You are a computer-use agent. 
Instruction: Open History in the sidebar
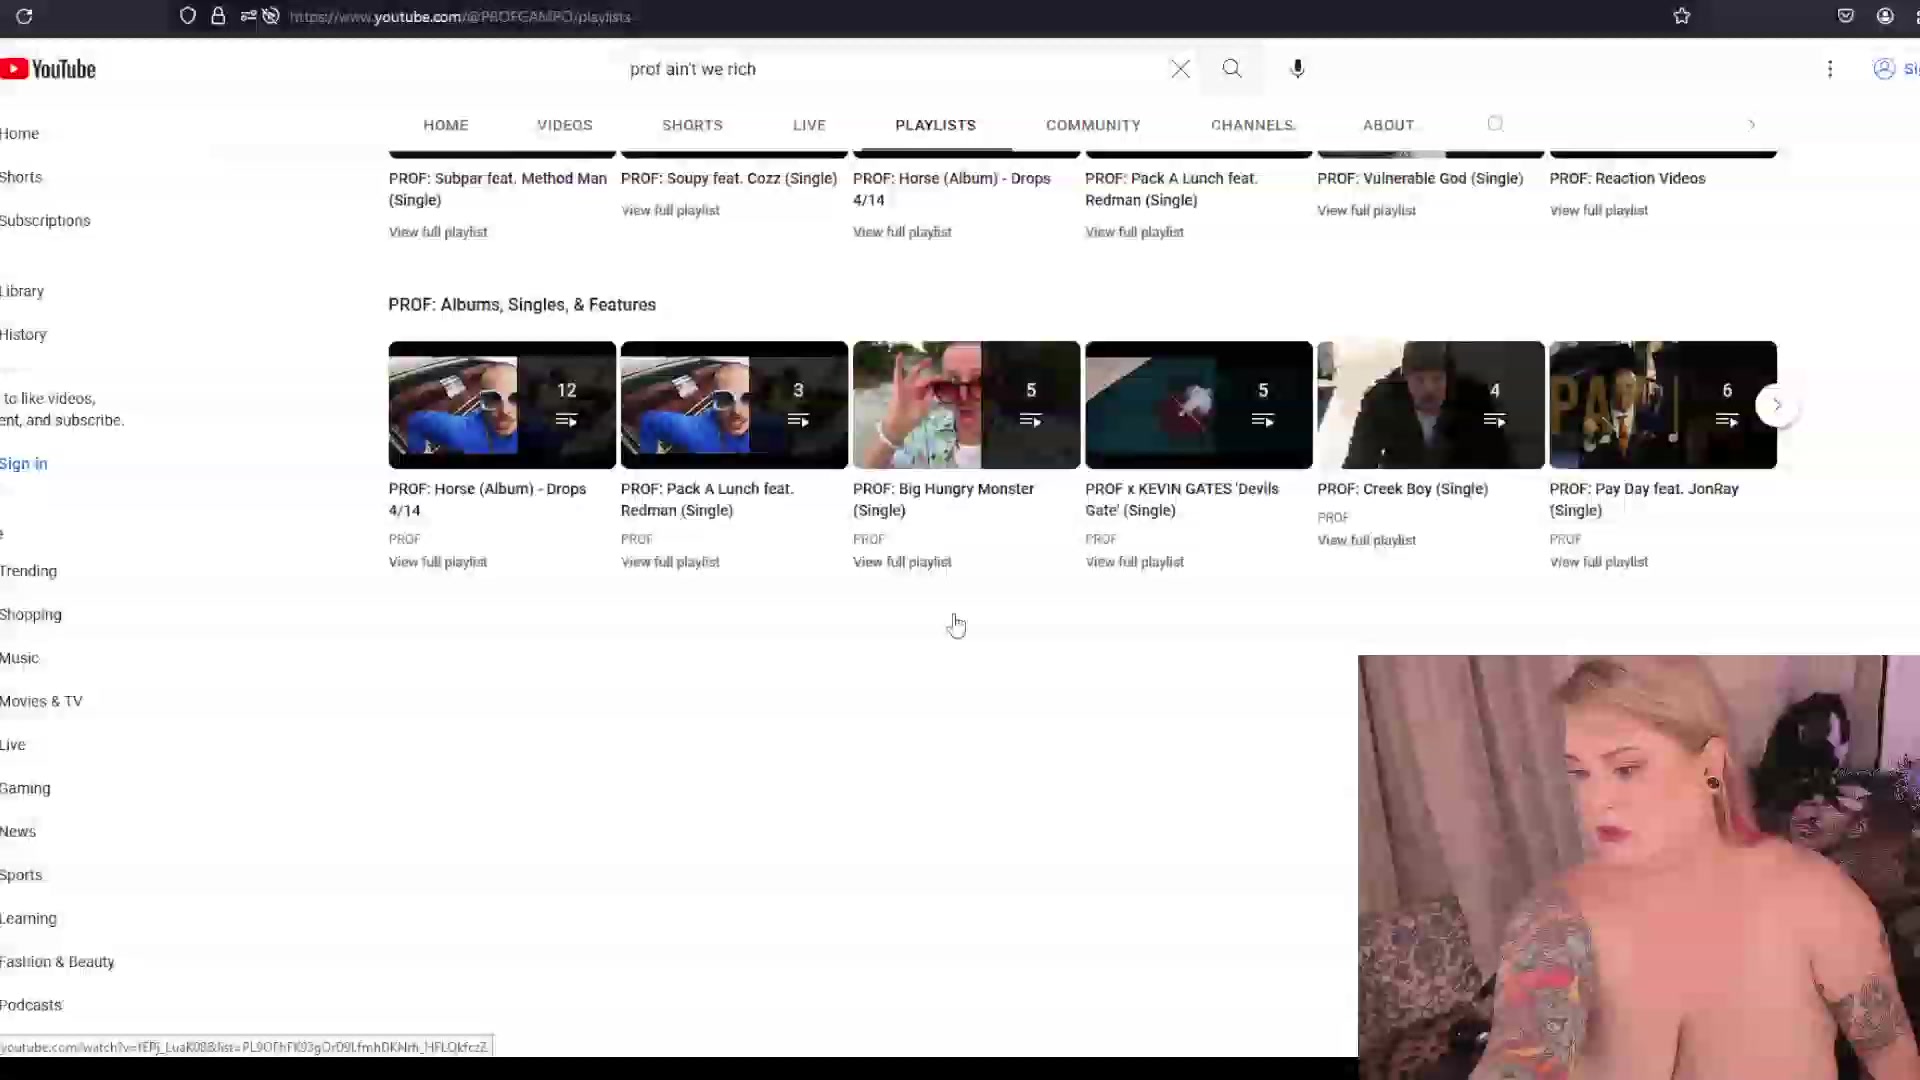click(x=23, y=335)
